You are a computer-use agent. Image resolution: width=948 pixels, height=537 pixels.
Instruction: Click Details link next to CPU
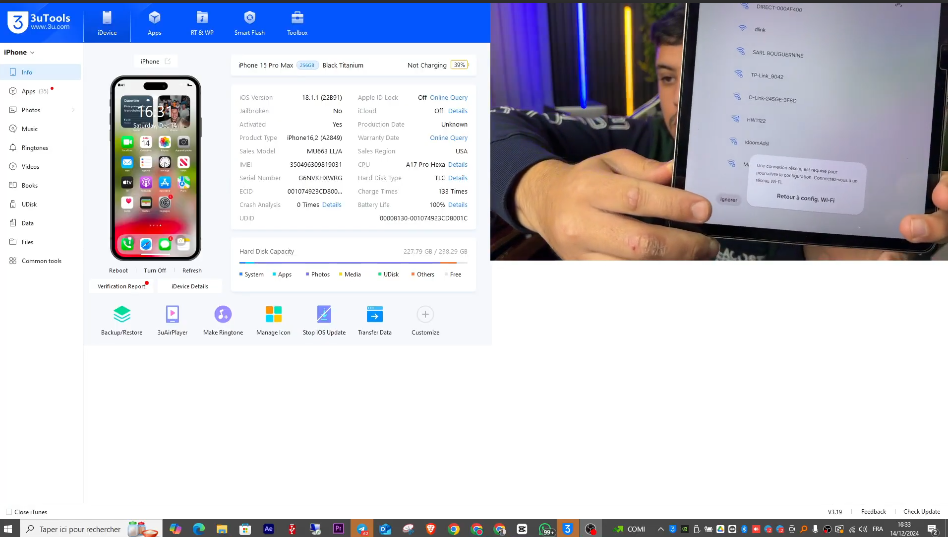point(458,164)
